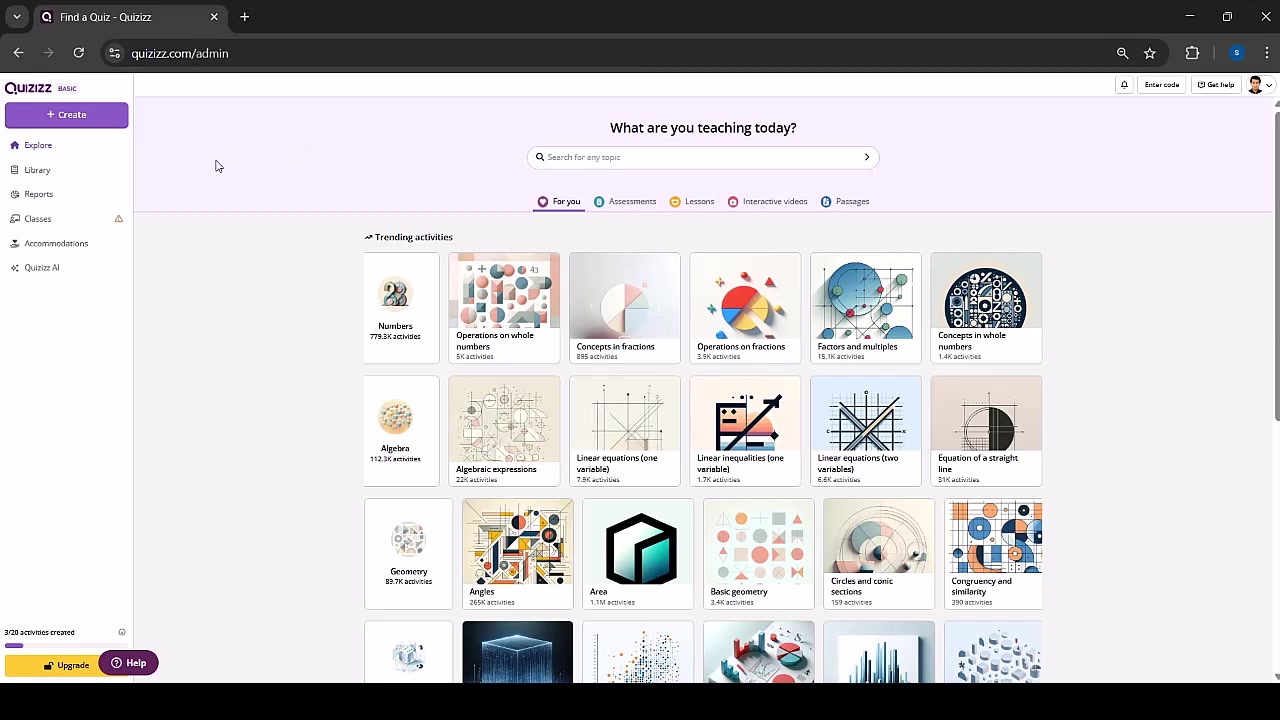Open Accommodations in the sidebar
This screenshot has height=720, width=1280.
(x=49, y=243)
